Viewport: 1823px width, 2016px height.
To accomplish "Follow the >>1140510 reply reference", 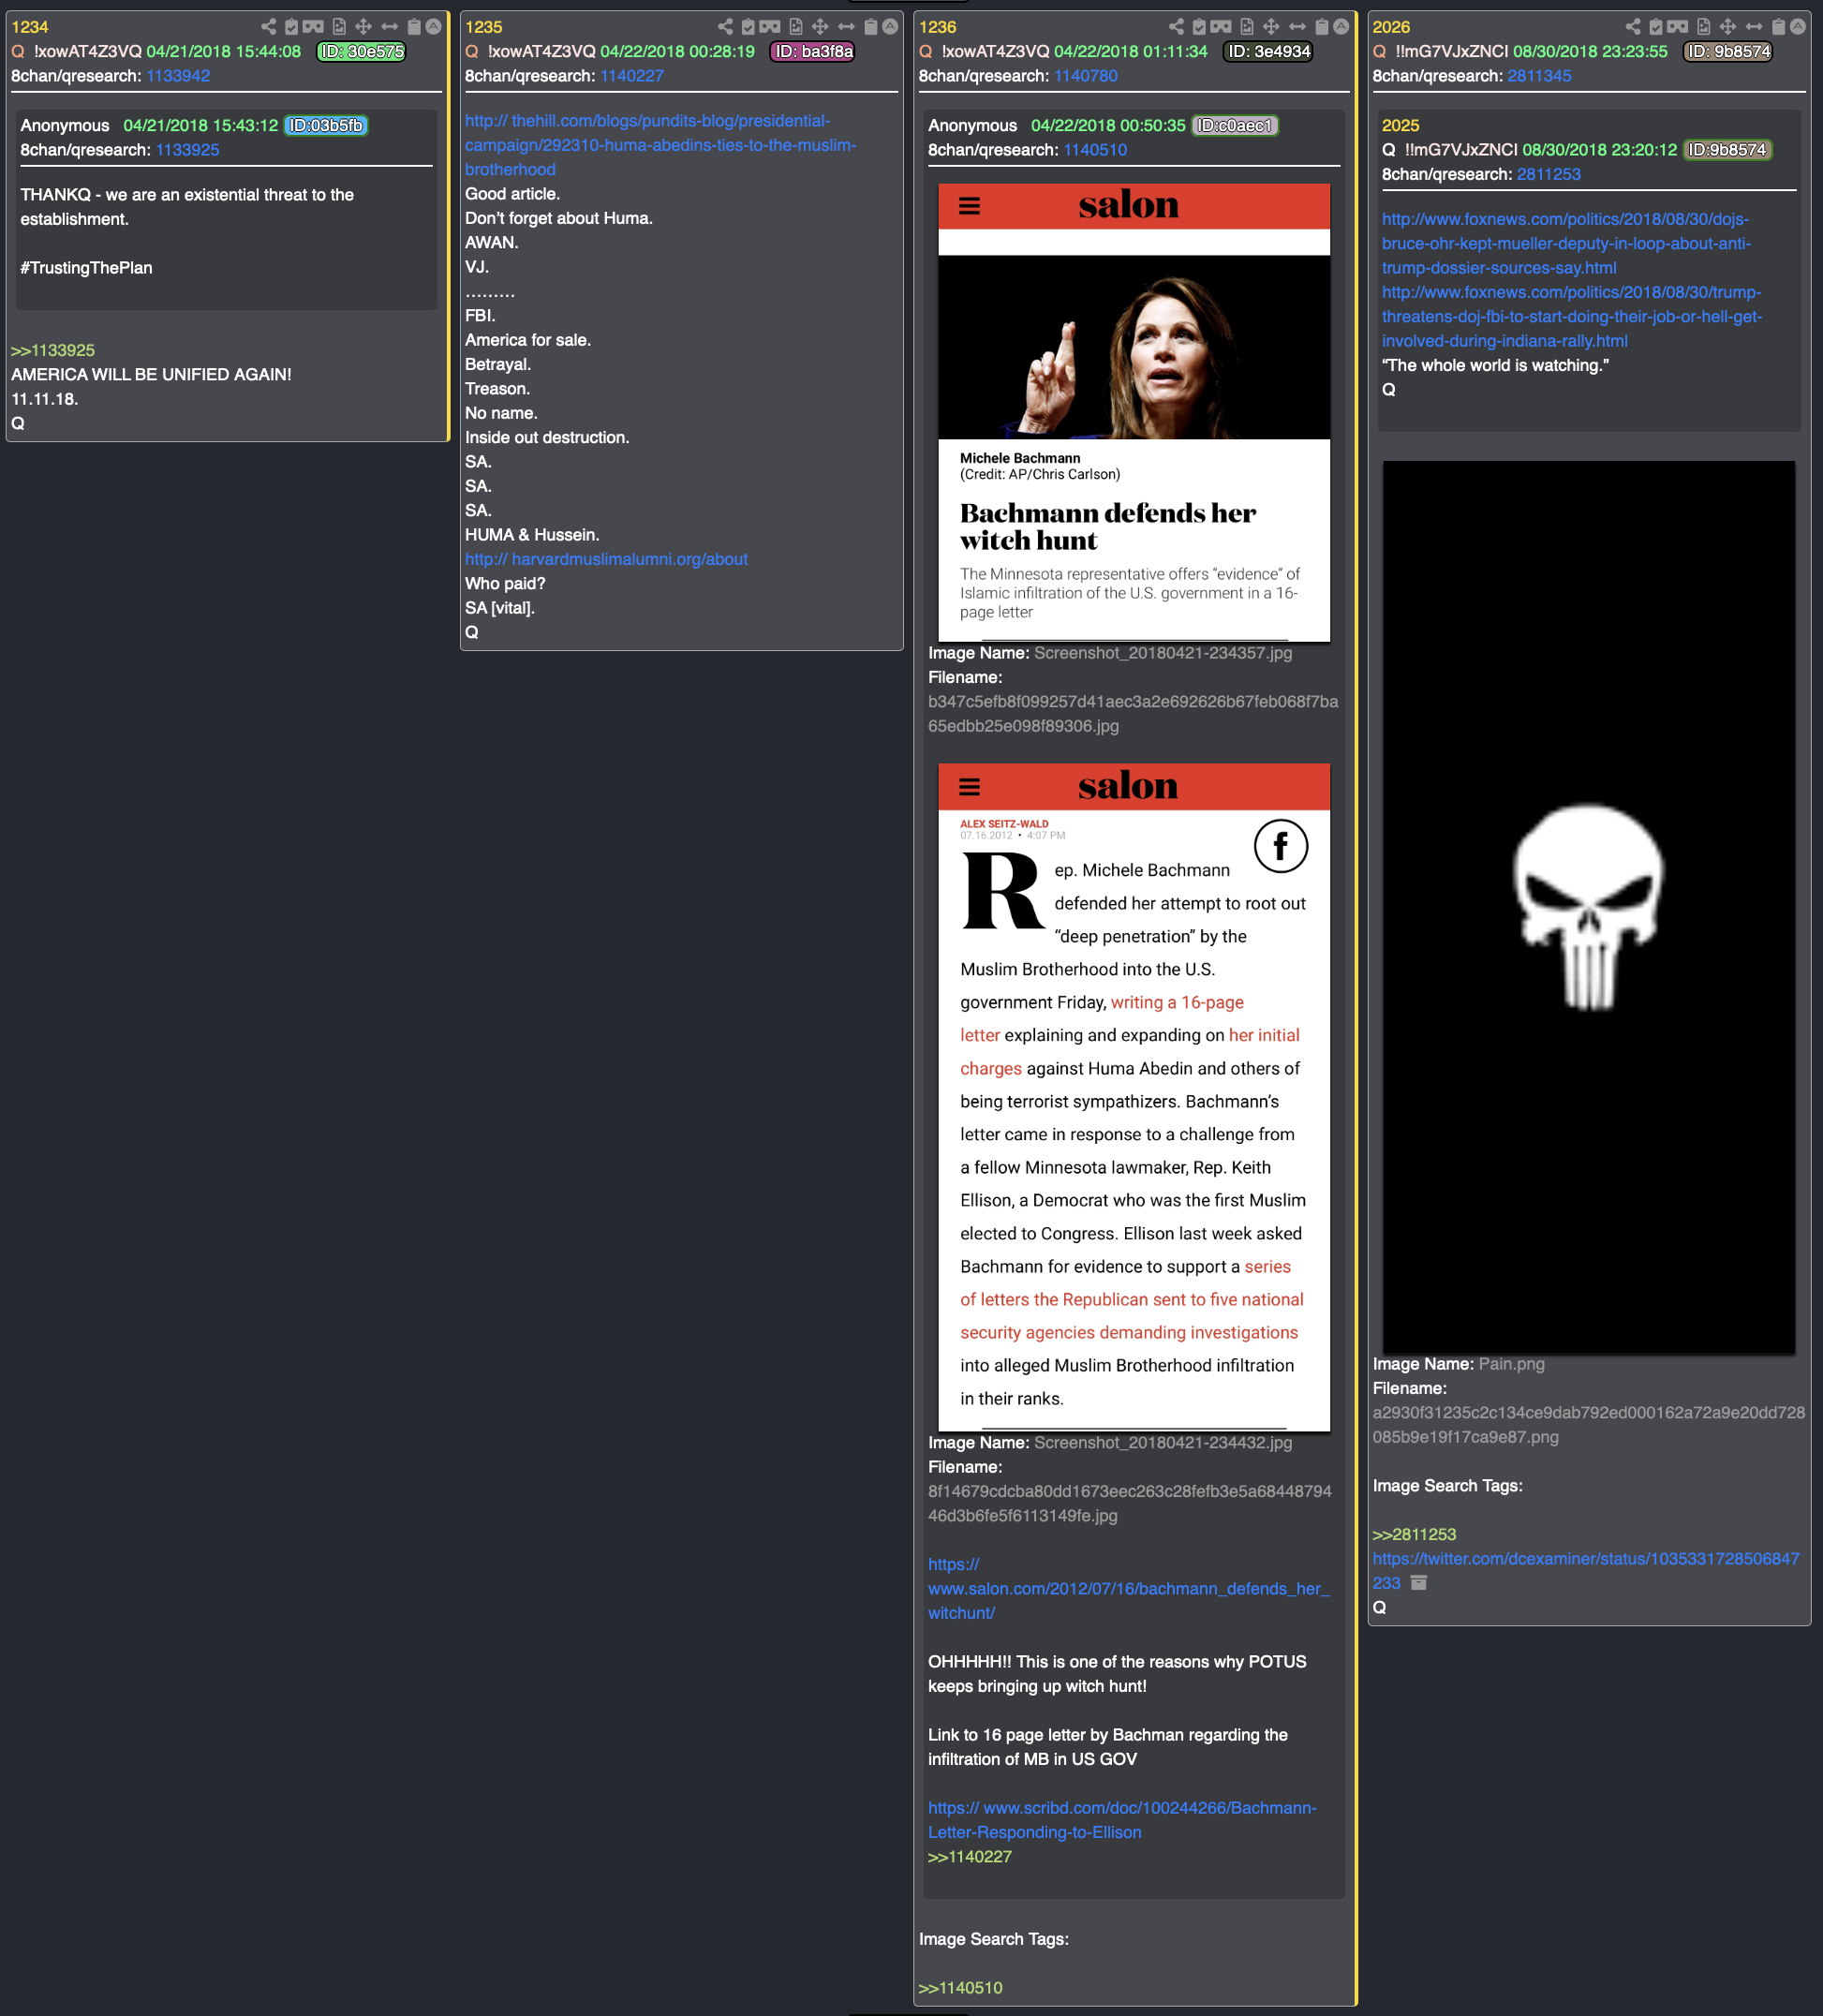I will [961, 1988].
